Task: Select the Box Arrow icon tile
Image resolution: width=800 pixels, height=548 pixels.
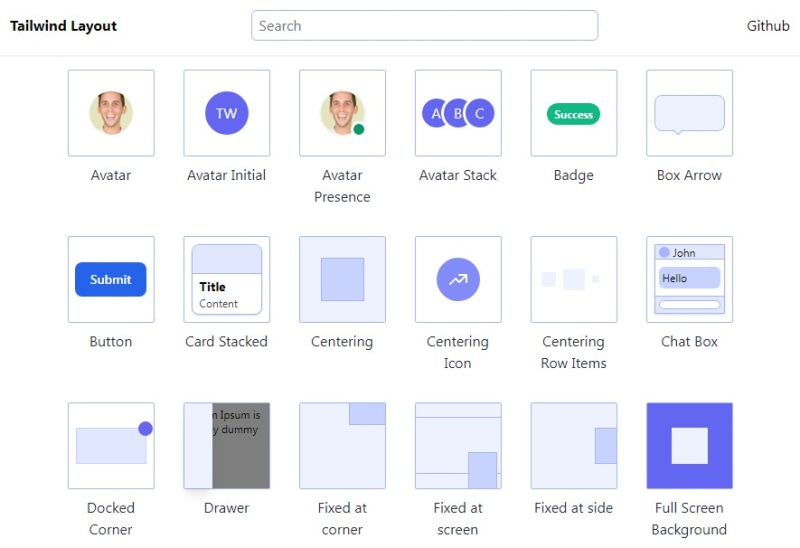Action: tap(689, 113)
